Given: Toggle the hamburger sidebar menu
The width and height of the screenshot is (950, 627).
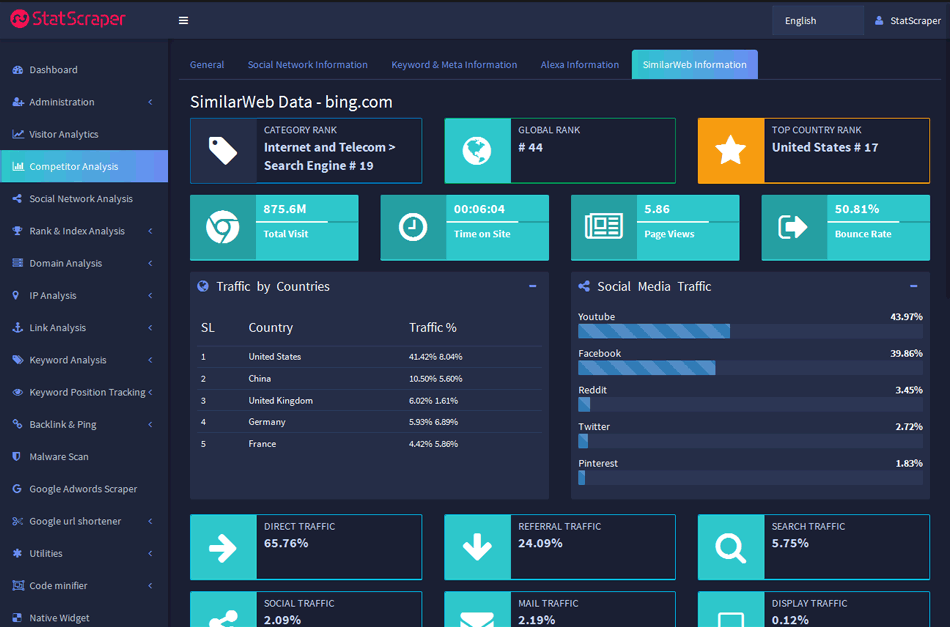Looking at the screenshot, I should [x=183, y=21].
